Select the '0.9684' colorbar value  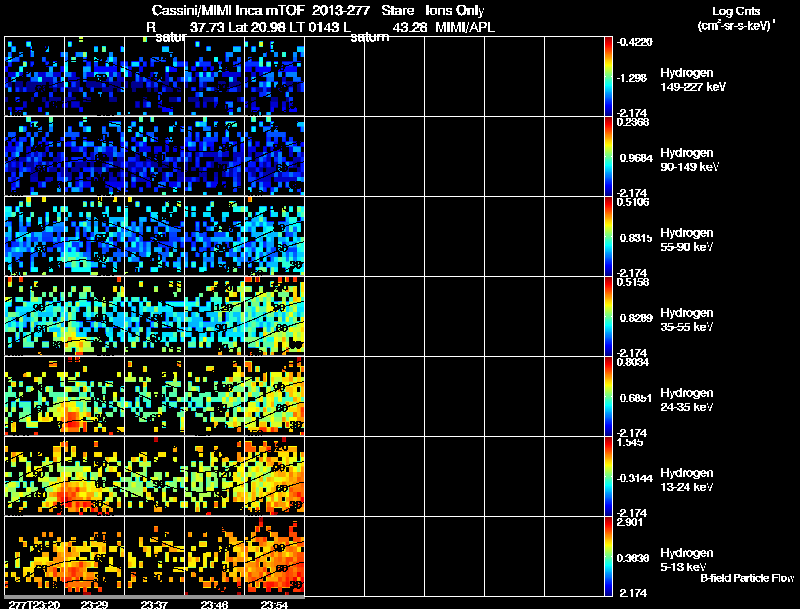tap(636, 158)
